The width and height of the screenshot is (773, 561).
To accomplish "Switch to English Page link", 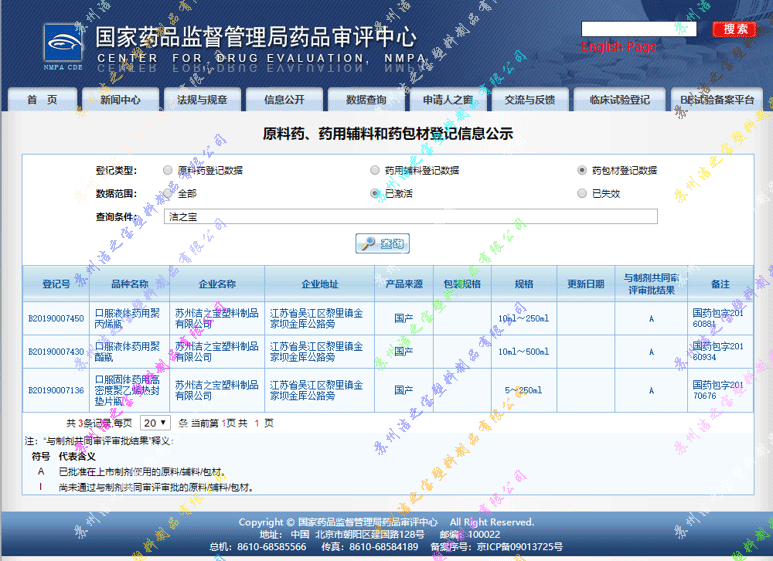I will (618, 47).
